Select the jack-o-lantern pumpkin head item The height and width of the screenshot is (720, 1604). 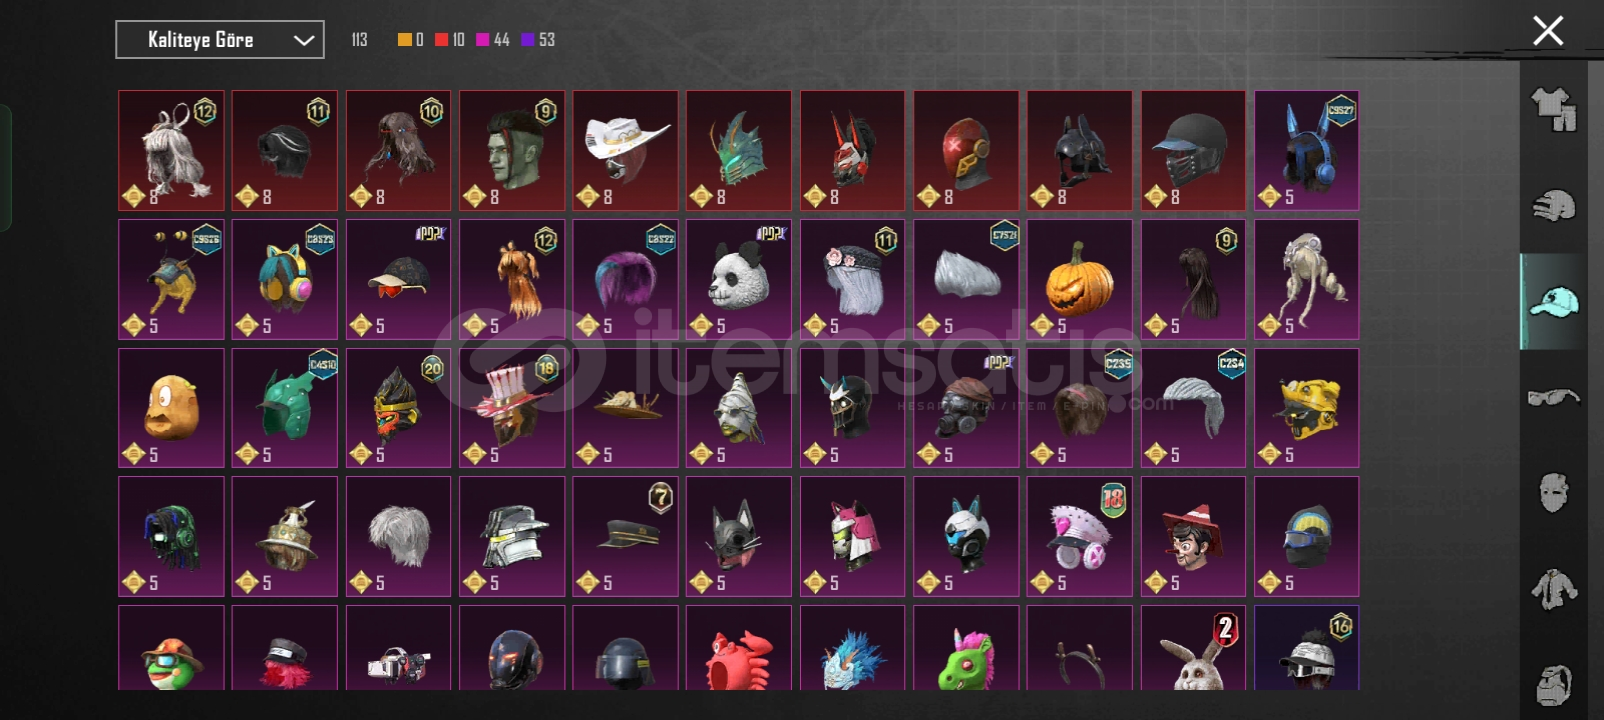1080,279
